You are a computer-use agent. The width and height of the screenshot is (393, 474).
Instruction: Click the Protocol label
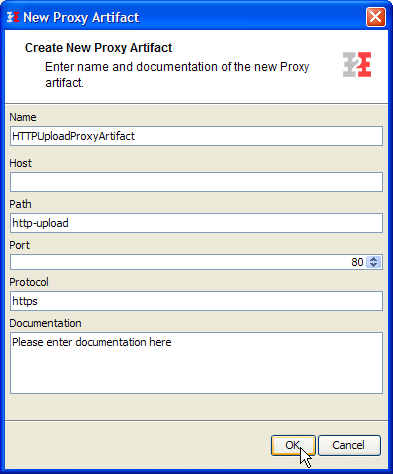tap(29, 282)
